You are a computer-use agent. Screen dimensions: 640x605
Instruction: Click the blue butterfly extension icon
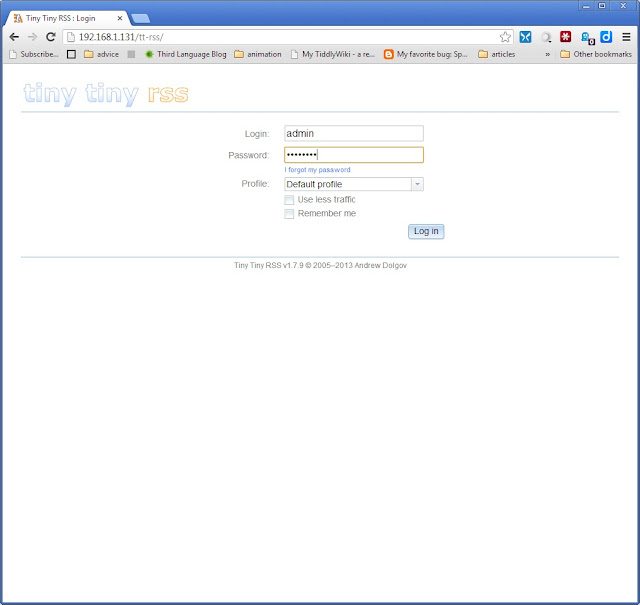[525, 37]
